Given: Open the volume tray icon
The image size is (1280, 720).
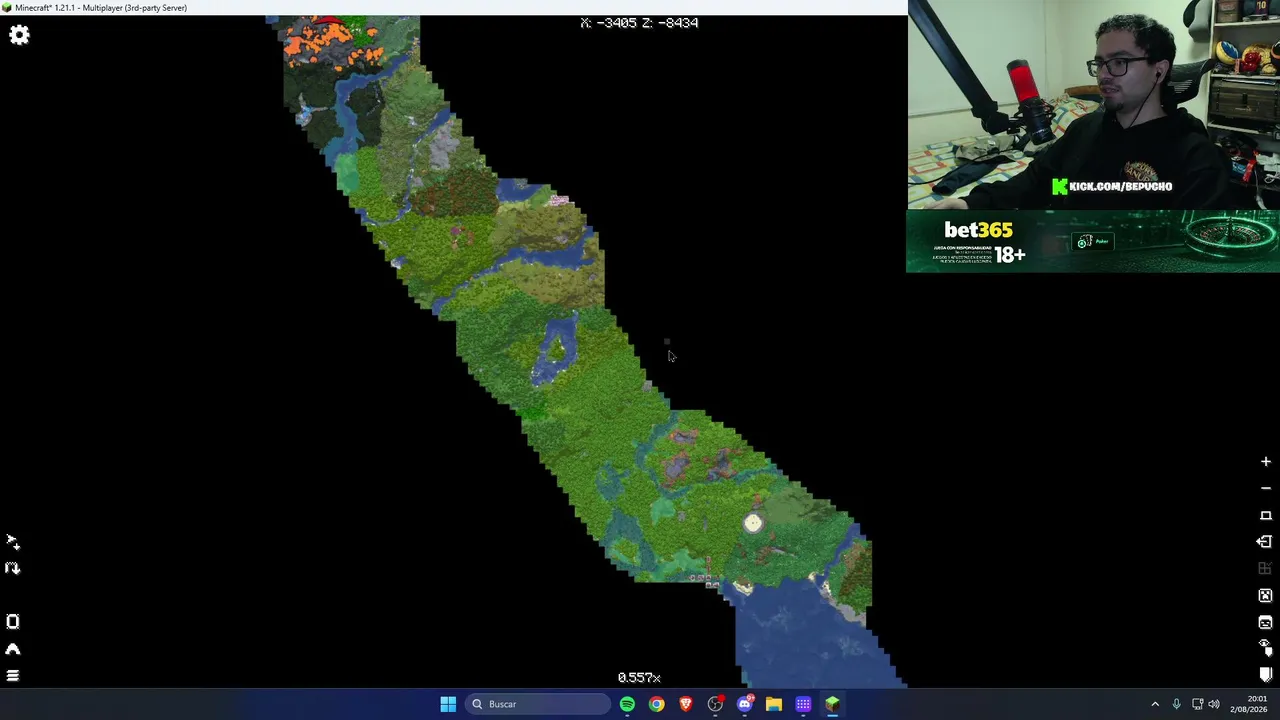Looking at the screenshot, I should 1214,704.
